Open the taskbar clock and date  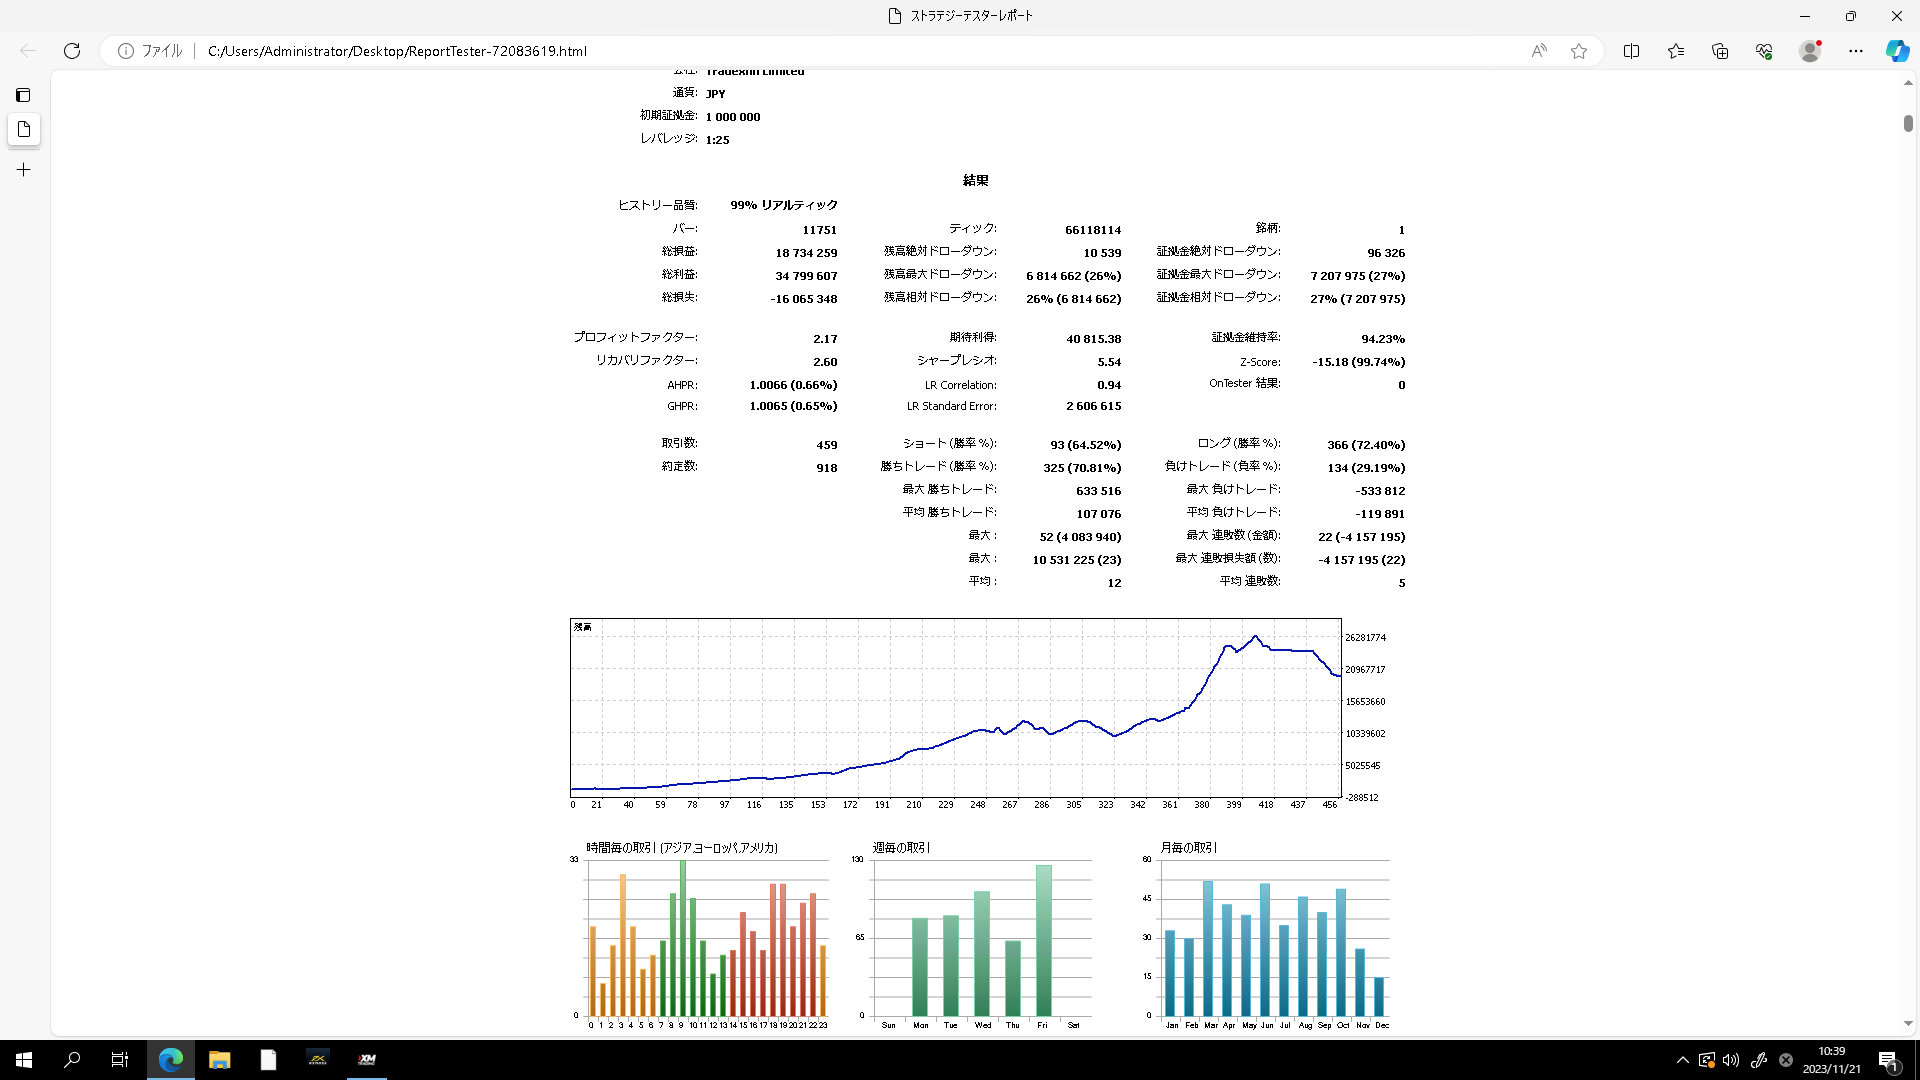point(1831,1060)
